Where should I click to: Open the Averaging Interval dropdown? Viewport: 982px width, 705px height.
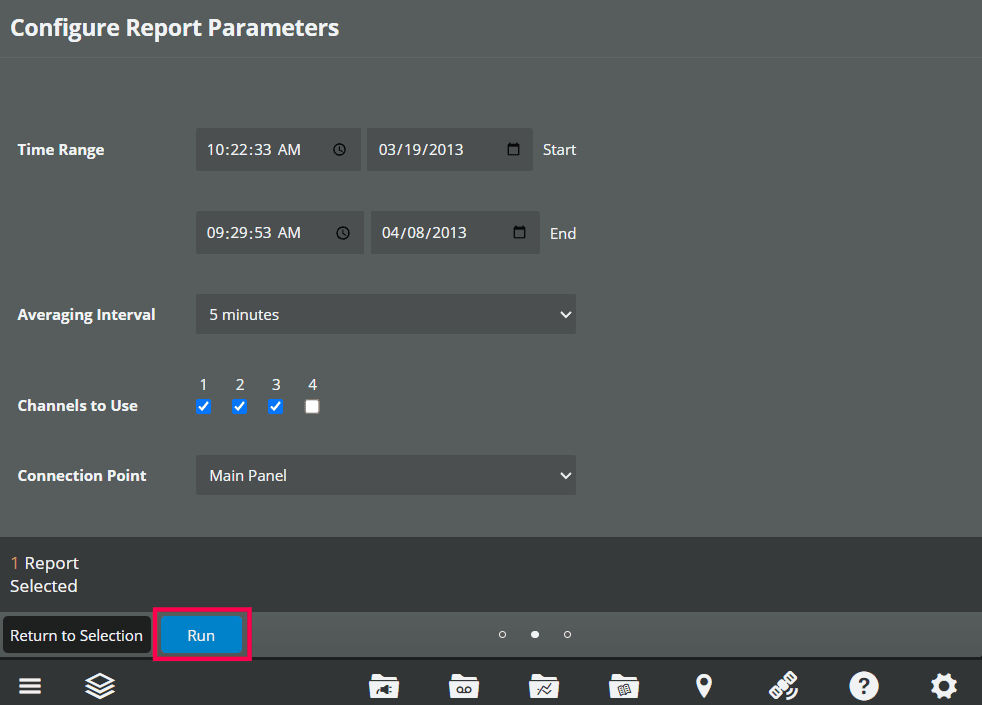pyautogui.click(x=386, y=314)
